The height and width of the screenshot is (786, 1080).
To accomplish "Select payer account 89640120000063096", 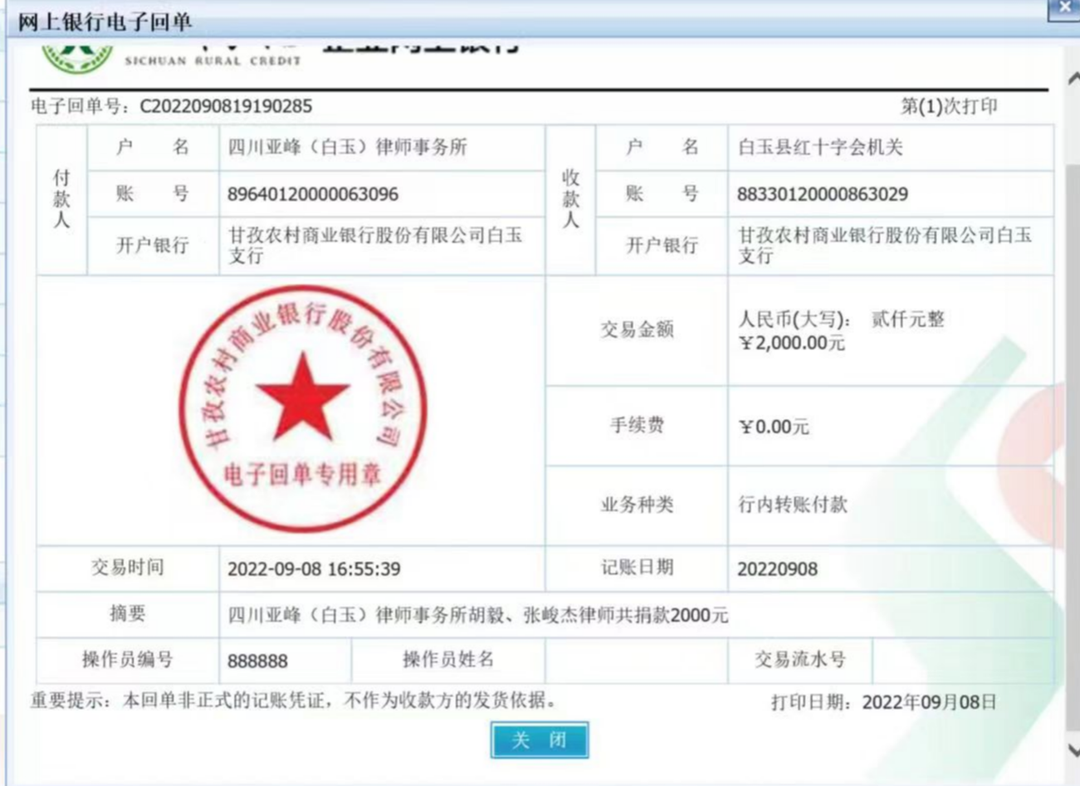I will pos(313,194).
